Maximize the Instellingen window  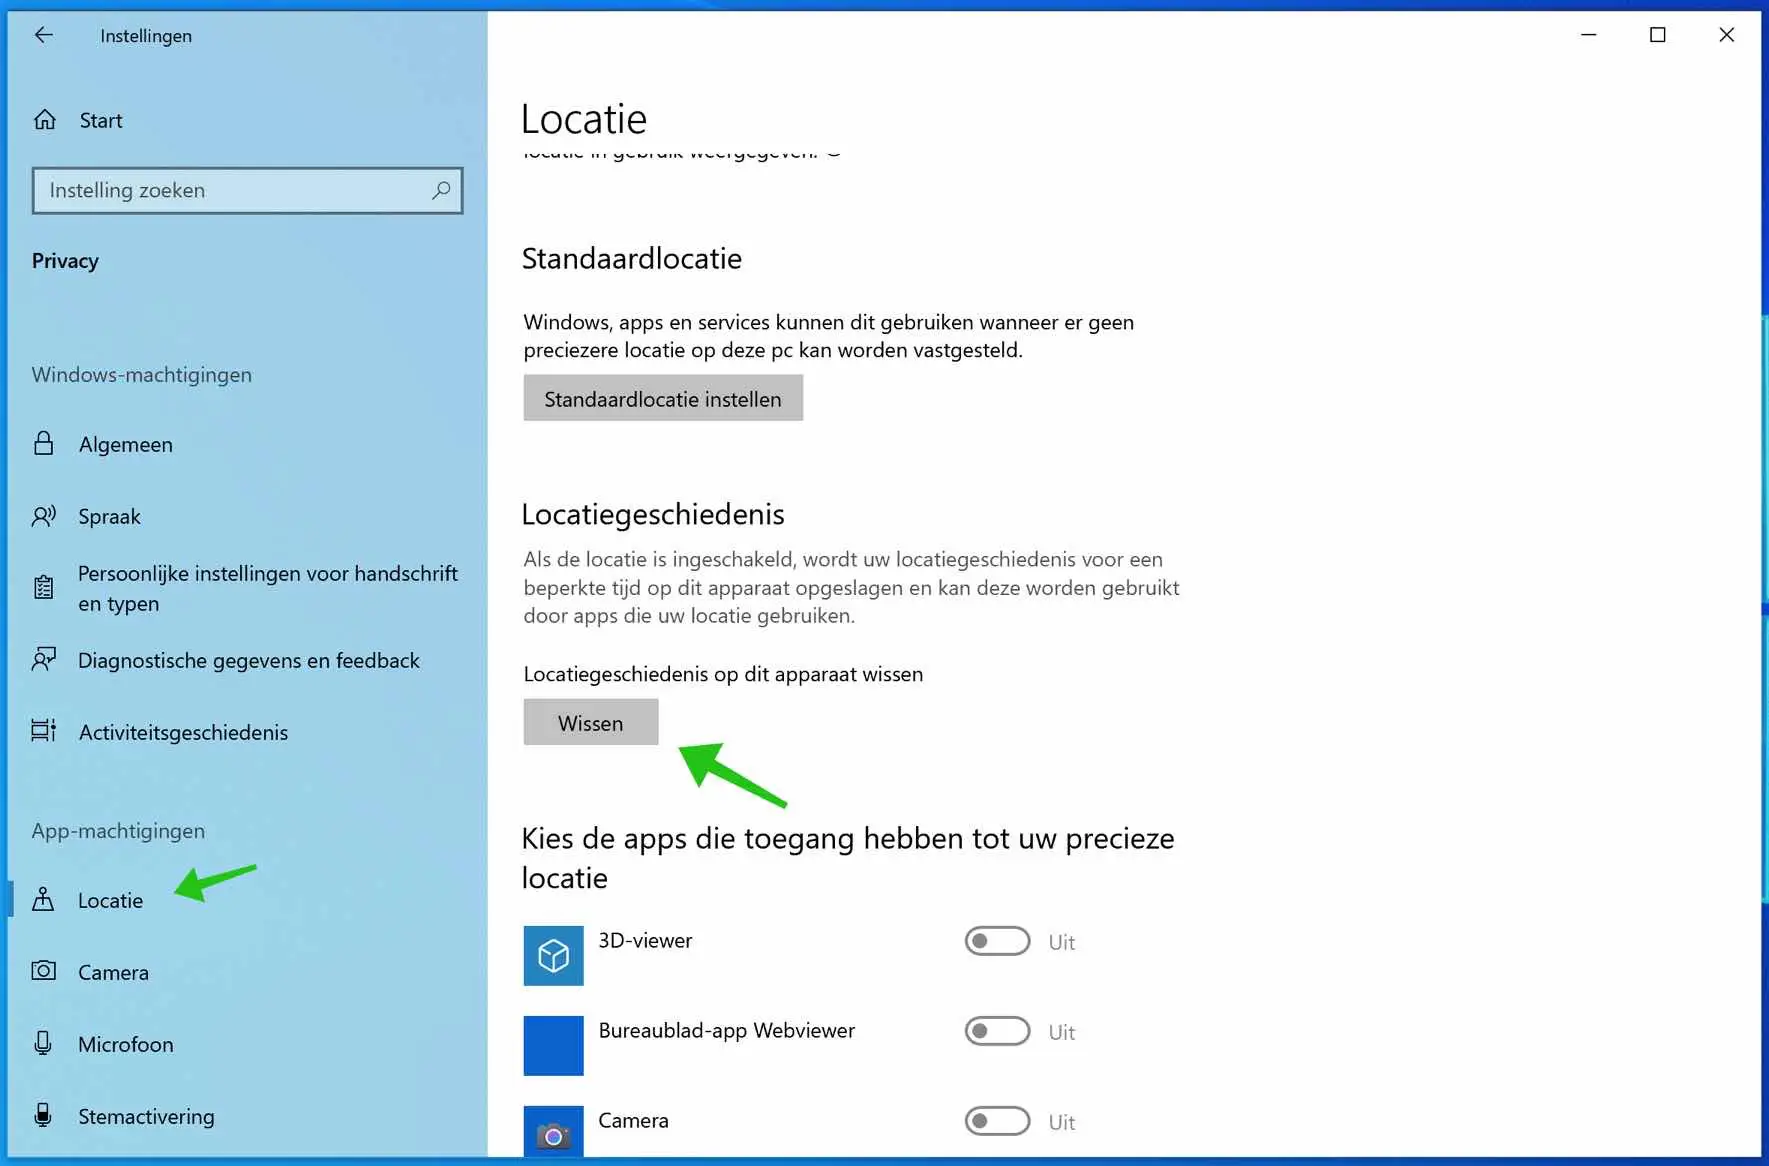click(x=1657, y=35)
